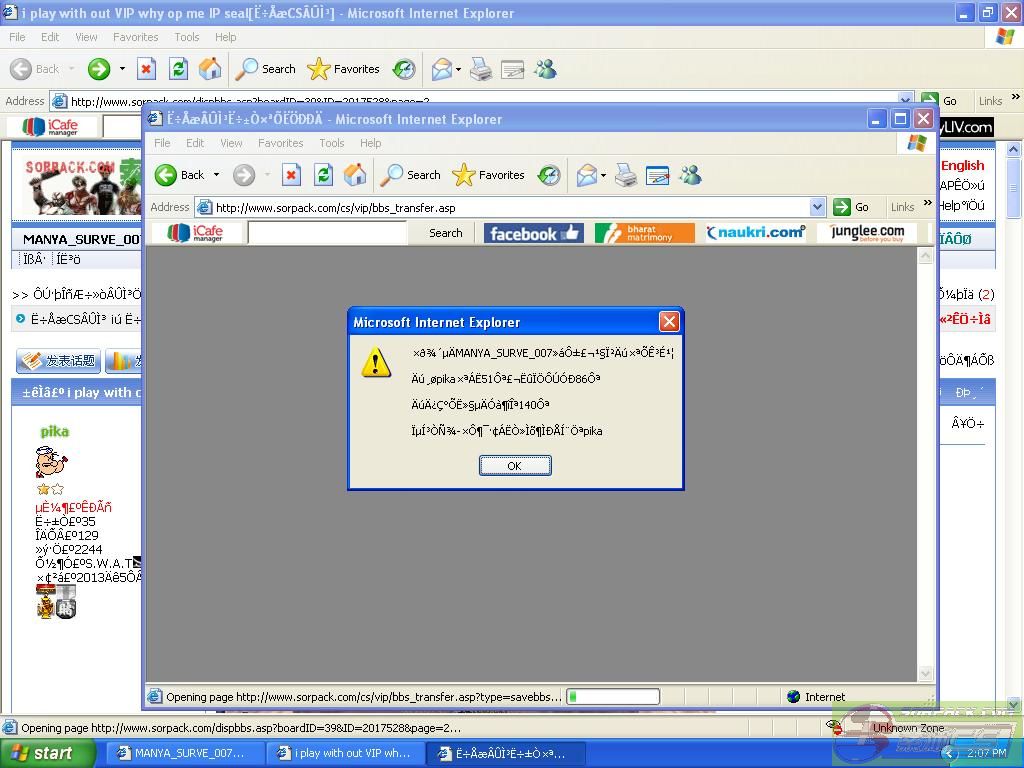Screen dimensions: 1024x768
Task: Click the Refresh icon in popup toolbar
Action: pos(323,175)
